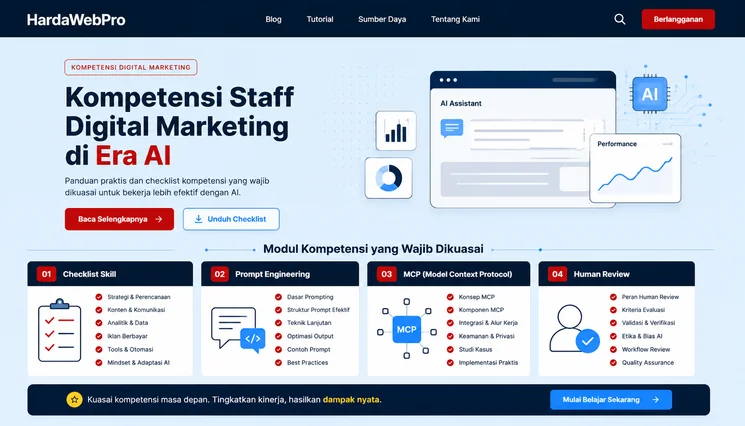Open the Tutorial menu item

pos(320,19)
